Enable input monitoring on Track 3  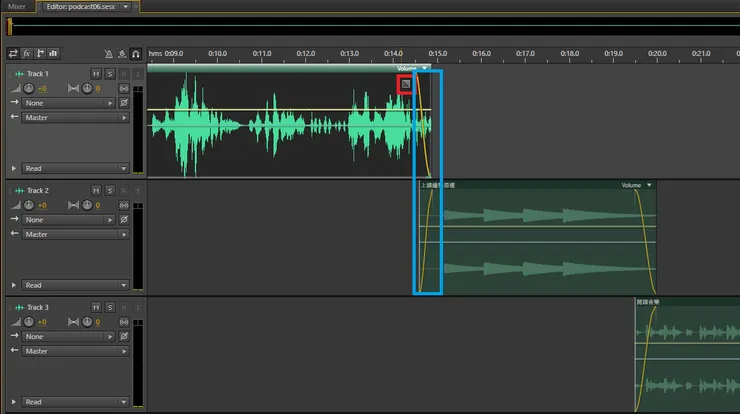coord(137,307)
